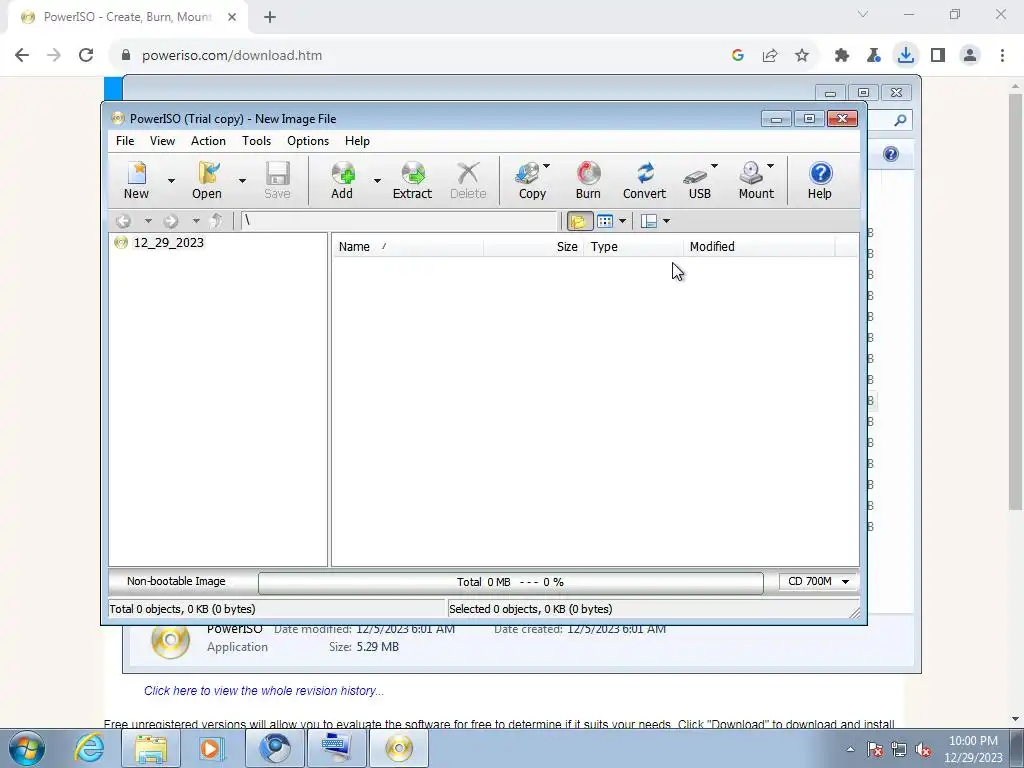Click the navigate Back arrow icon
Screen dimensions: 1024x768
click(123, 221)
